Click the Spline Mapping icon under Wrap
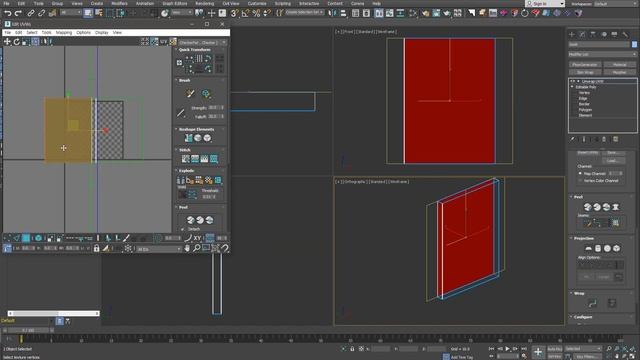The width and height of the screenshot is (640, 360). point(592,303)
